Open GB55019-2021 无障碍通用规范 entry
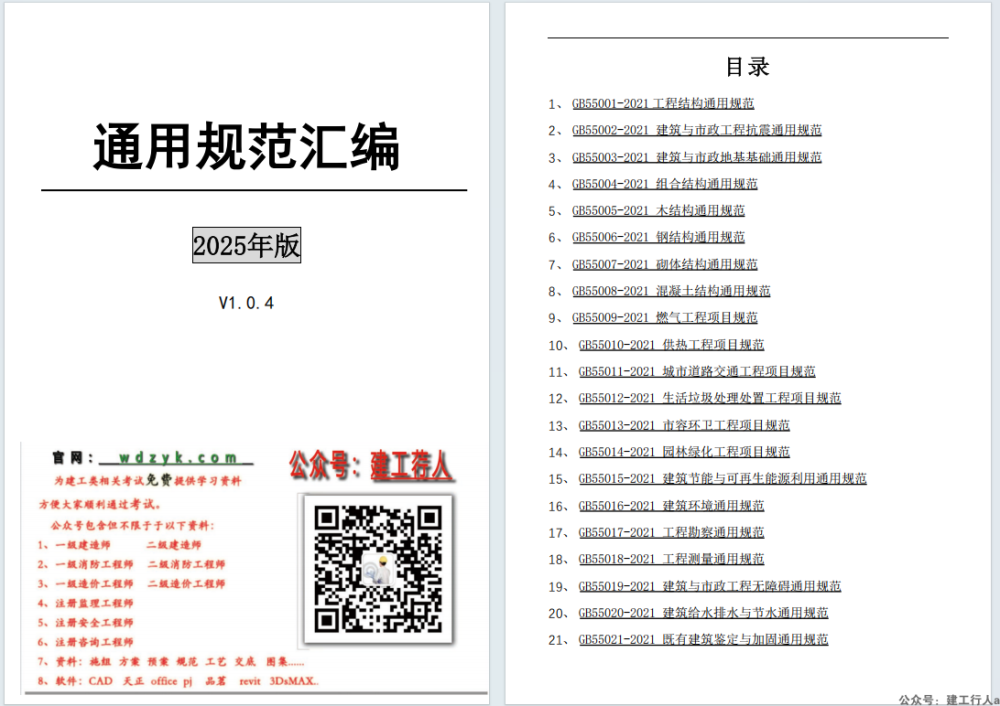 tap(709, 586)
